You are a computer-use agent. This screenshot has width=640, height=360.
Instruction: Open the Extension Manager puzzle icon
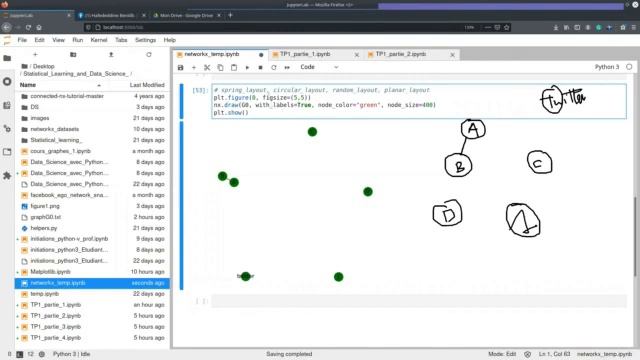click(x=7, y=176)
